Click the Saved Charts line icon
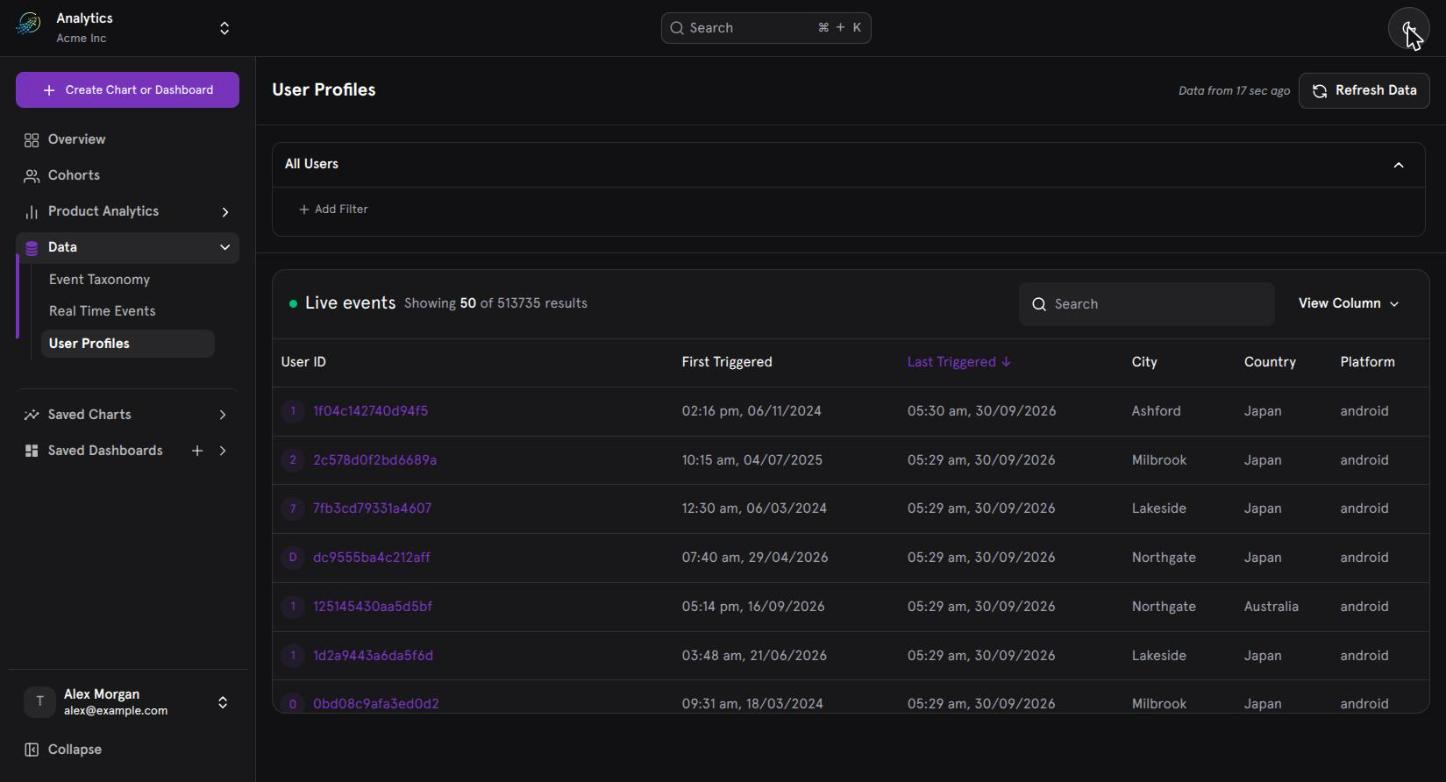The image size is (1446, 782). [31, 415]
